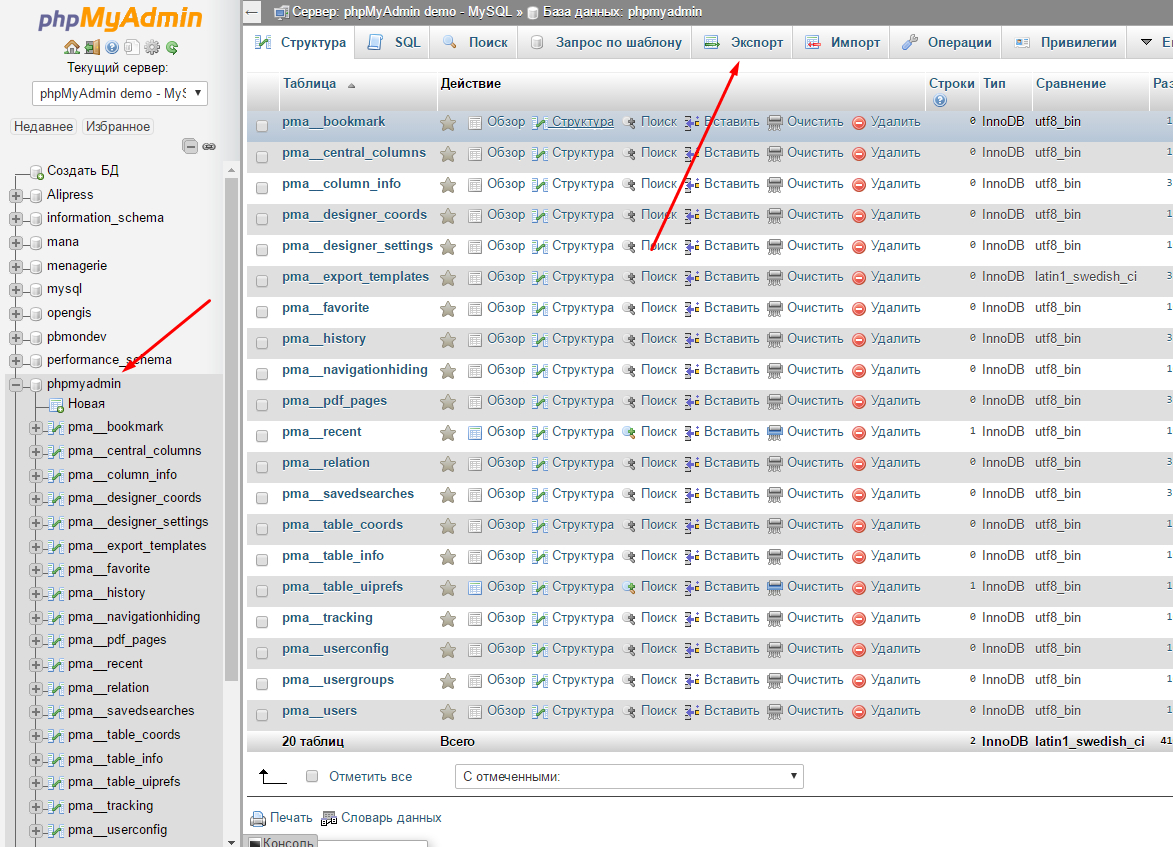Expand pma__tracking in navigation tree

(35, 807)
